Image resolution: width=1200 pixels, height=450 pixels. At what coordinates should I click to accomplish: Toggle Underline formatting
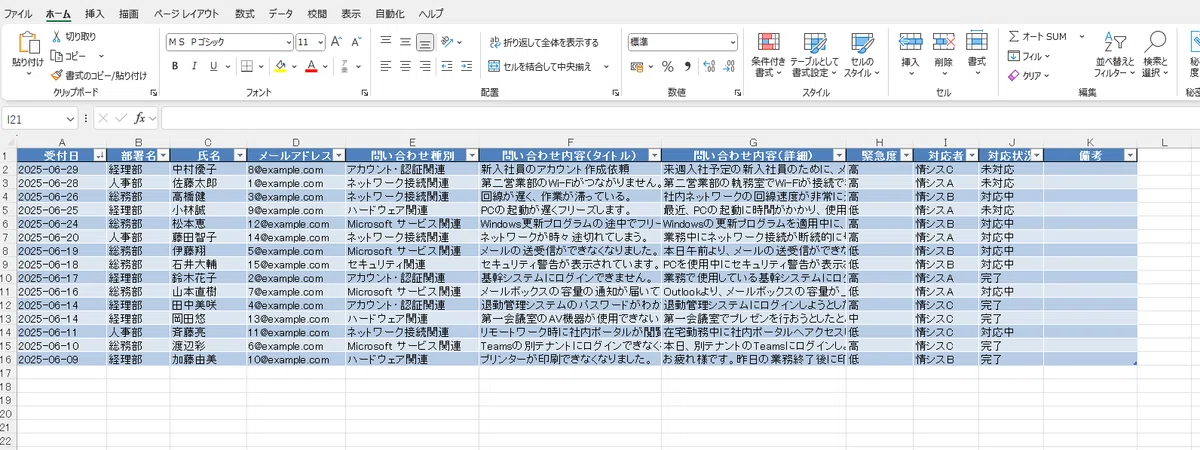213,66
